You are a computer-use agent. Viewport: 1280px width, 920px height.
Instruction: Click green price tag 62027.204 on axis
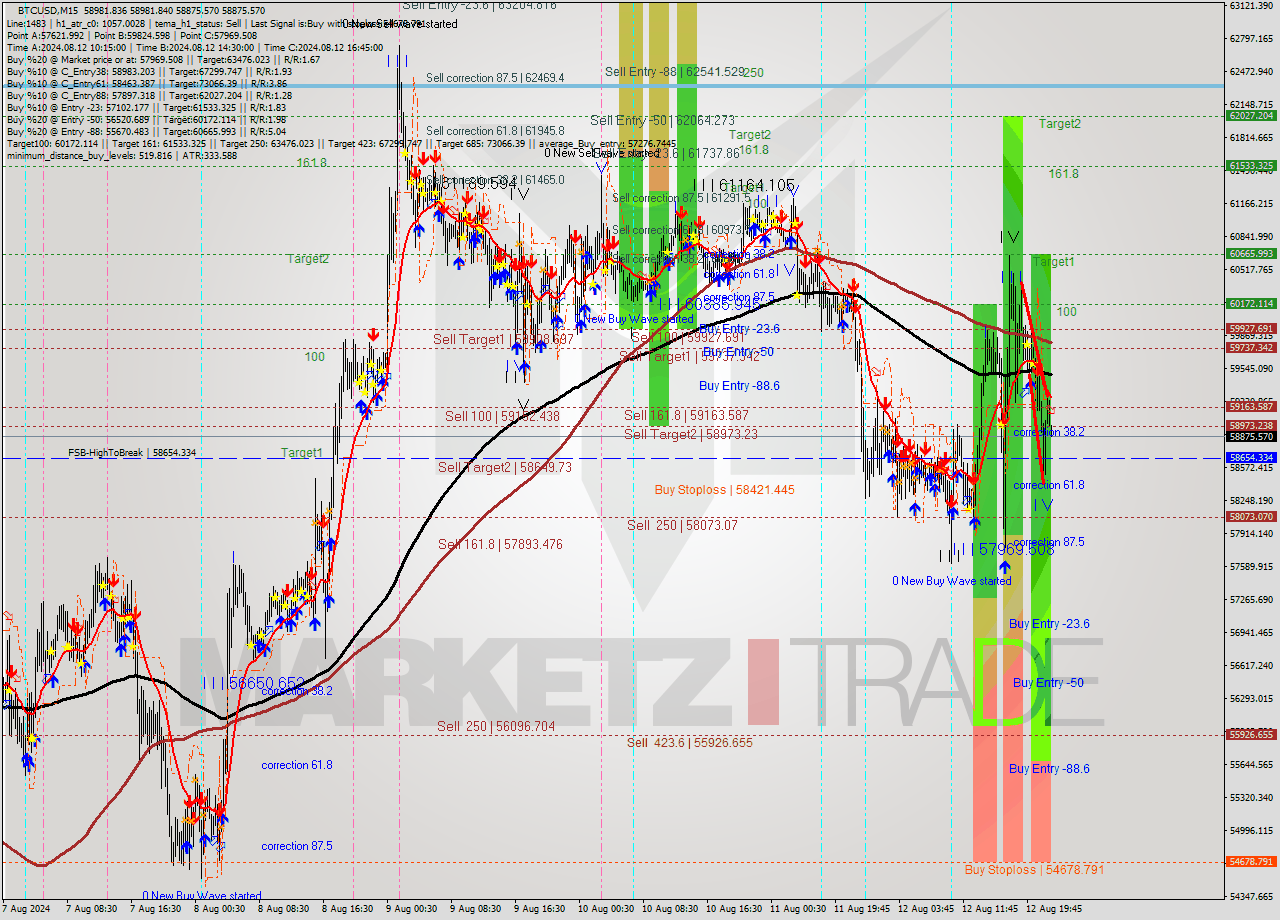[1251, 116]
